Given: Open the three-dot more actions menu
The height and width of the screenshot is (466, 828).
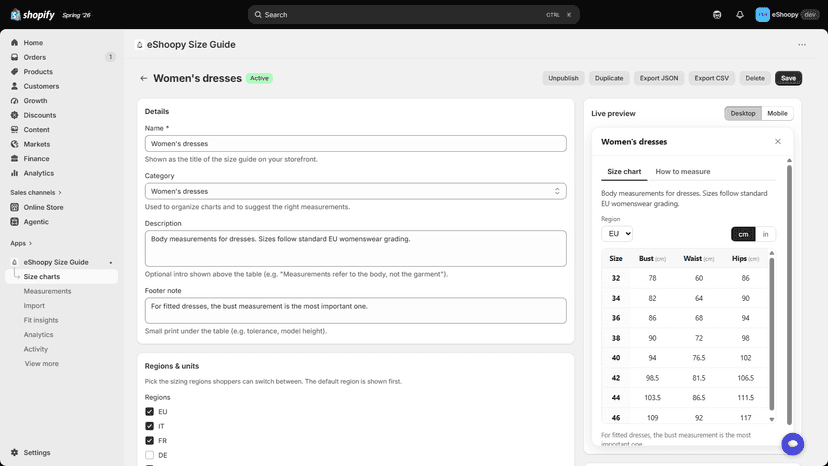Looking at the screenshot, I should coord(802,45).
